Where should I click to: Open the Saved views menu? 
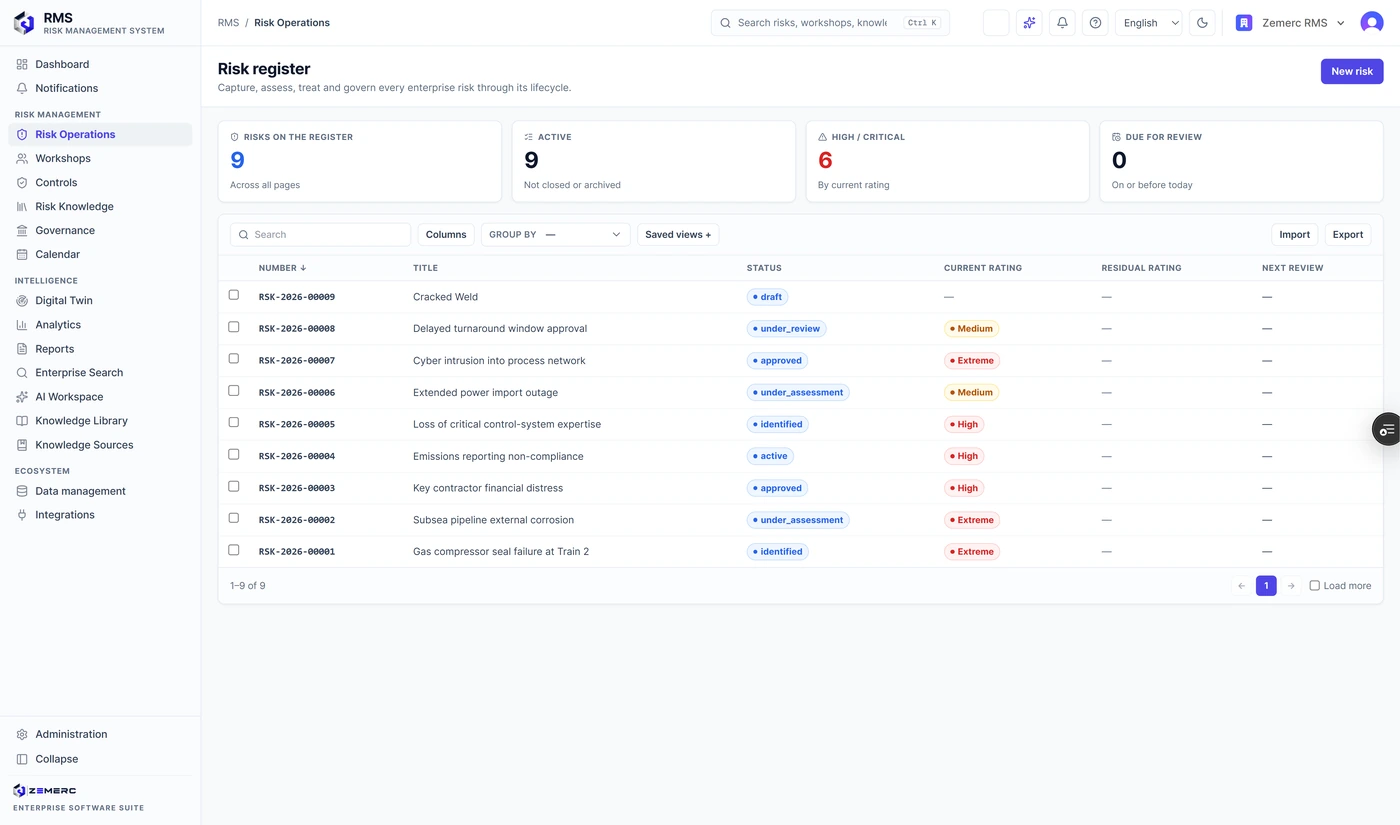click(x=678, y=235)
